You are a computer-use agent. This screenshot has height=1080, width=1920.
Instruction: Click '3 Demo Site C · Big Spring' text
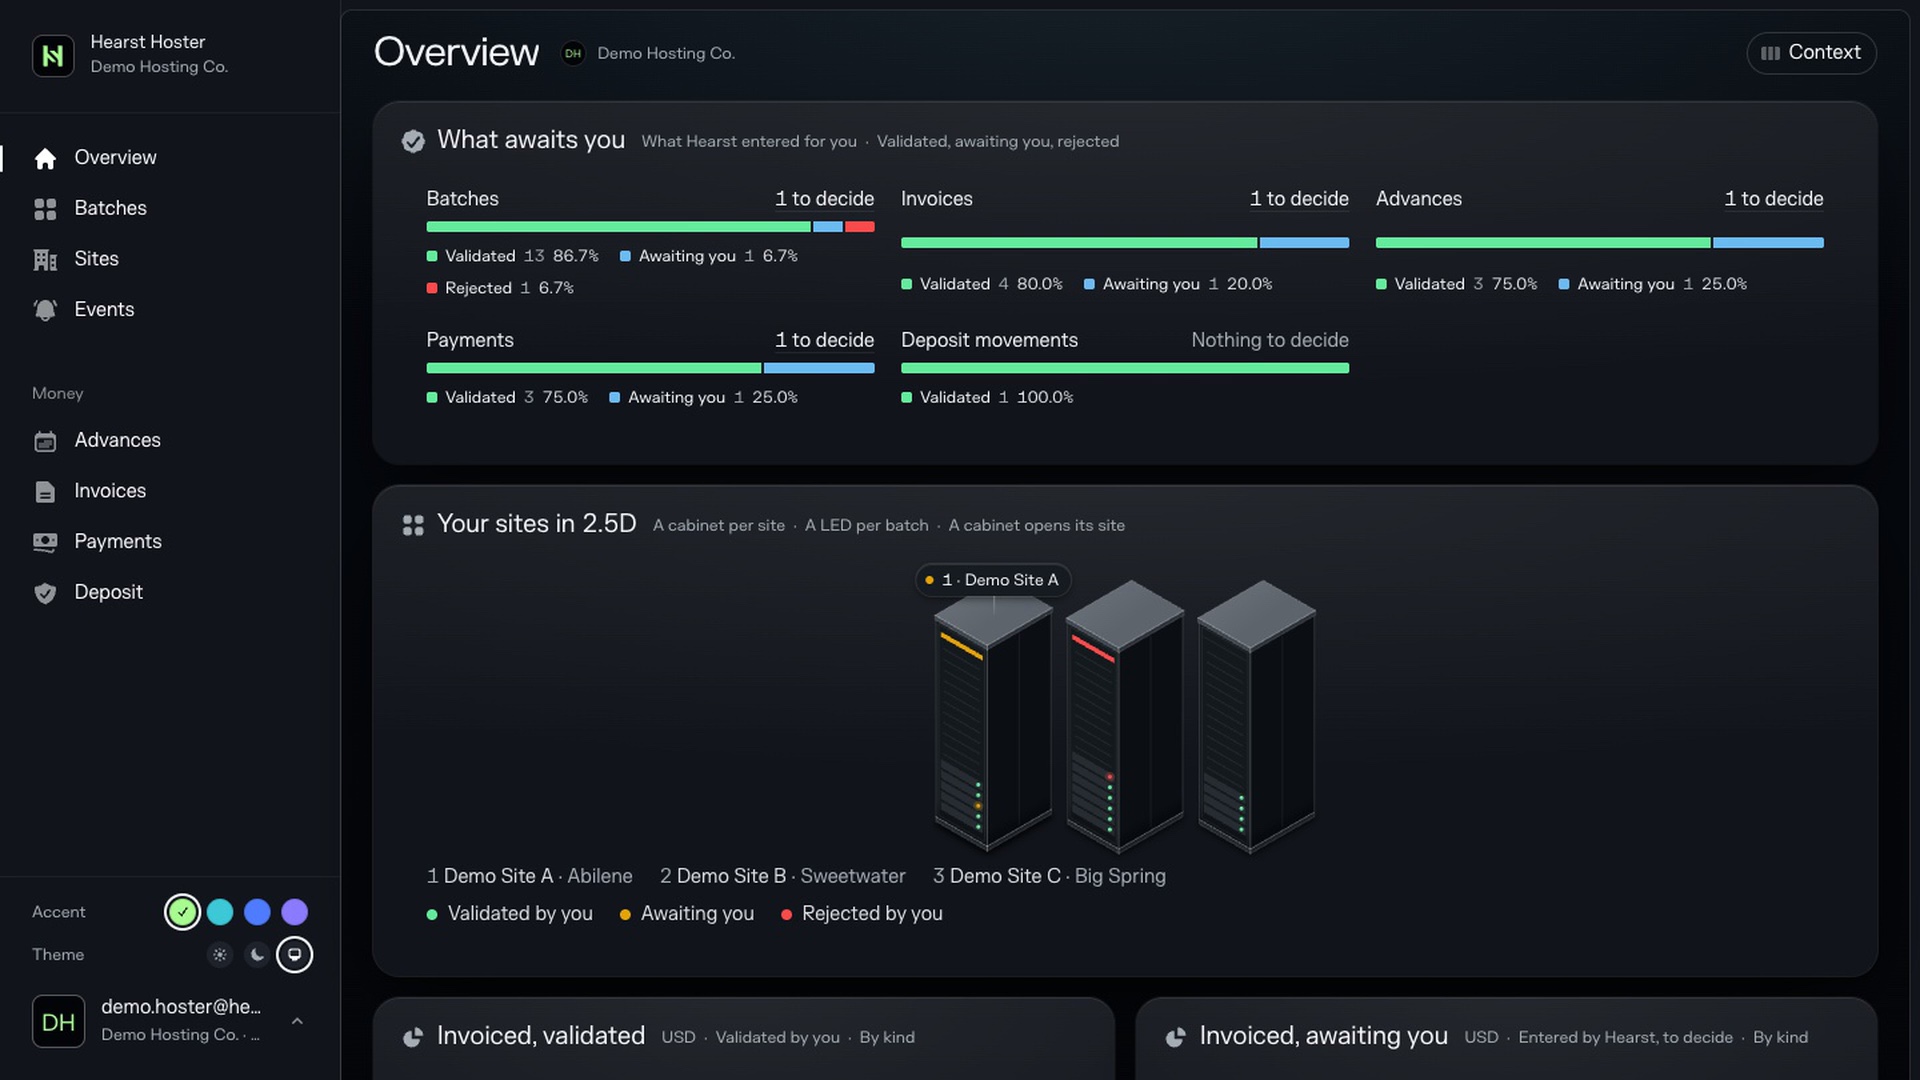pyautogui.click(x=1049, y=876)
